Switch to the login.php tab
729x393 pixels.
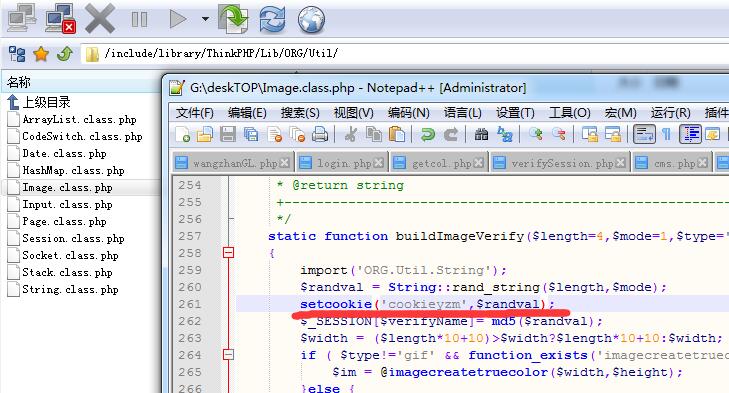(x=341, y=163)
